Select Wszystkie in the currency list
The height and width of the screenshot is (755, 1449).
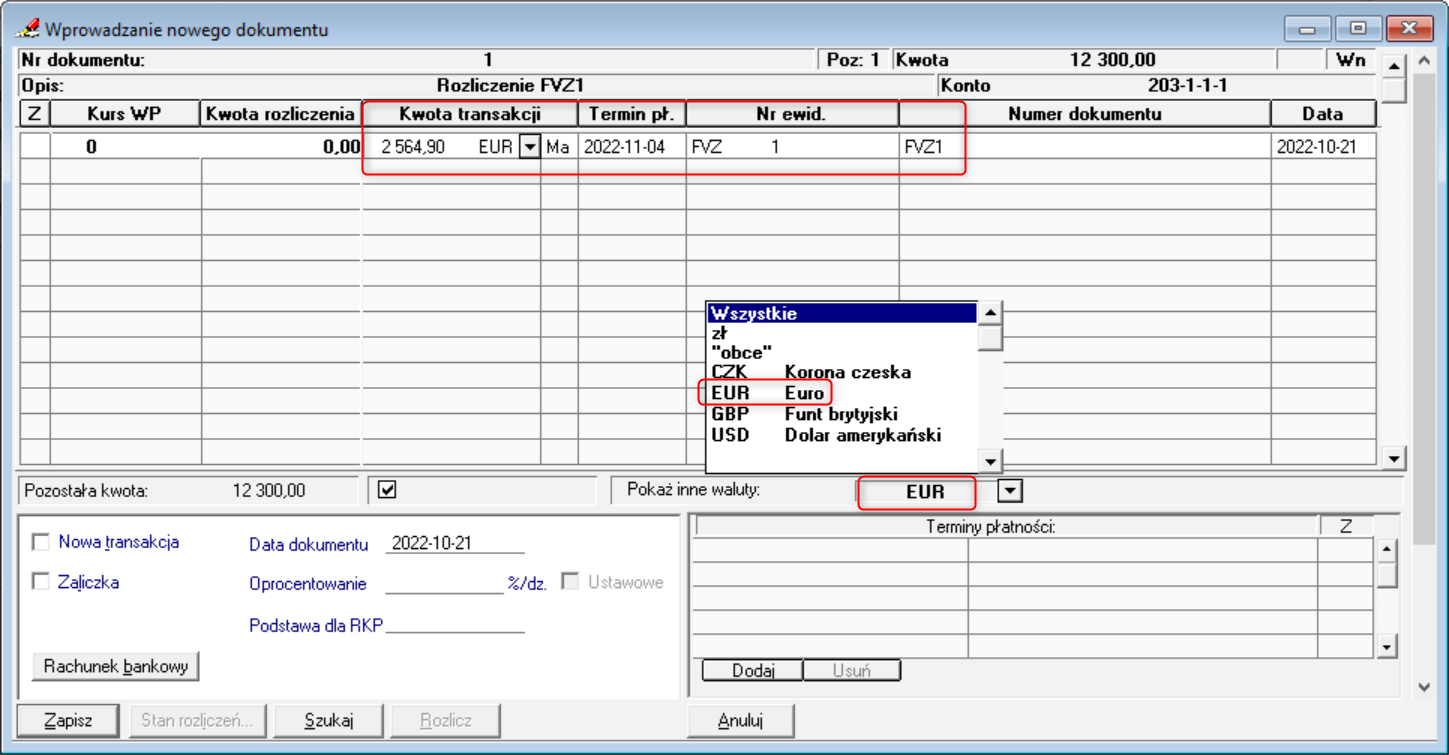pyautogui.click(x=842, y=314)
